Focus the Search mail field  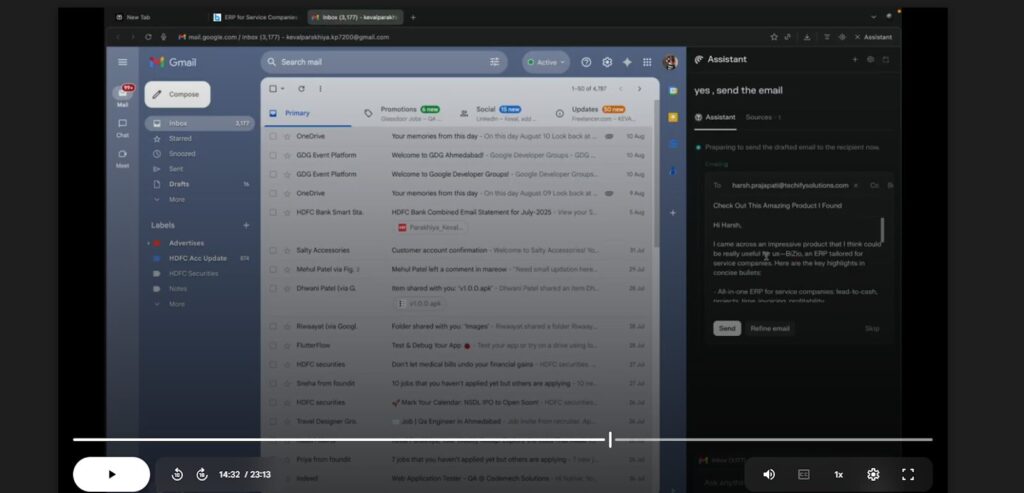coord(382,62)
